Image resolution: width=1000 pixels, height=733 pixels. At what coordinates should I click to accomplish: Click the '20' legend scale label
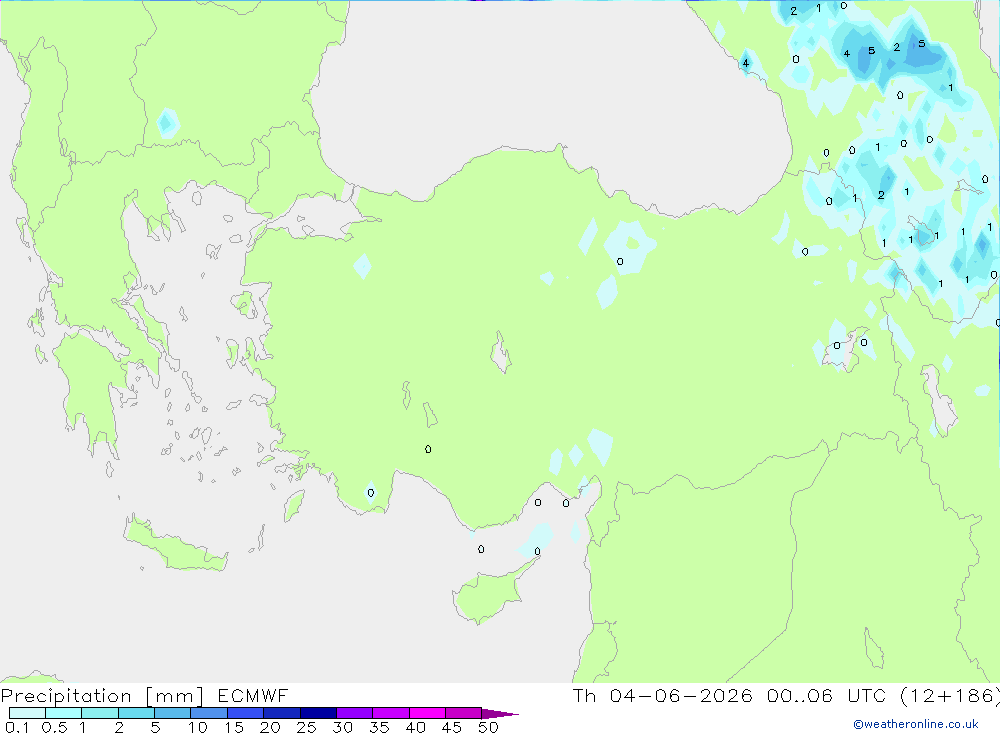click(x=270, y=727)
